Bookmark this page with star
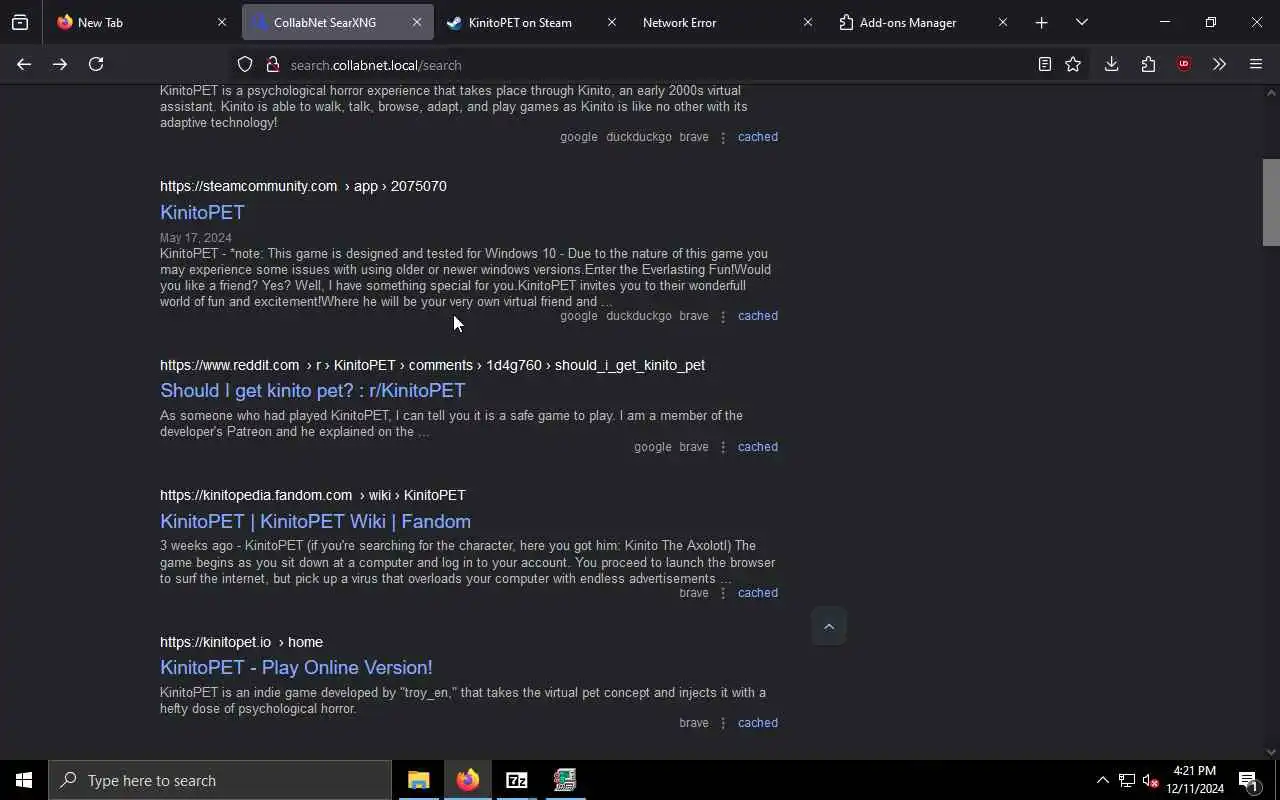The width and height of the screenshot is (1280, 800). click(1073, 64)
